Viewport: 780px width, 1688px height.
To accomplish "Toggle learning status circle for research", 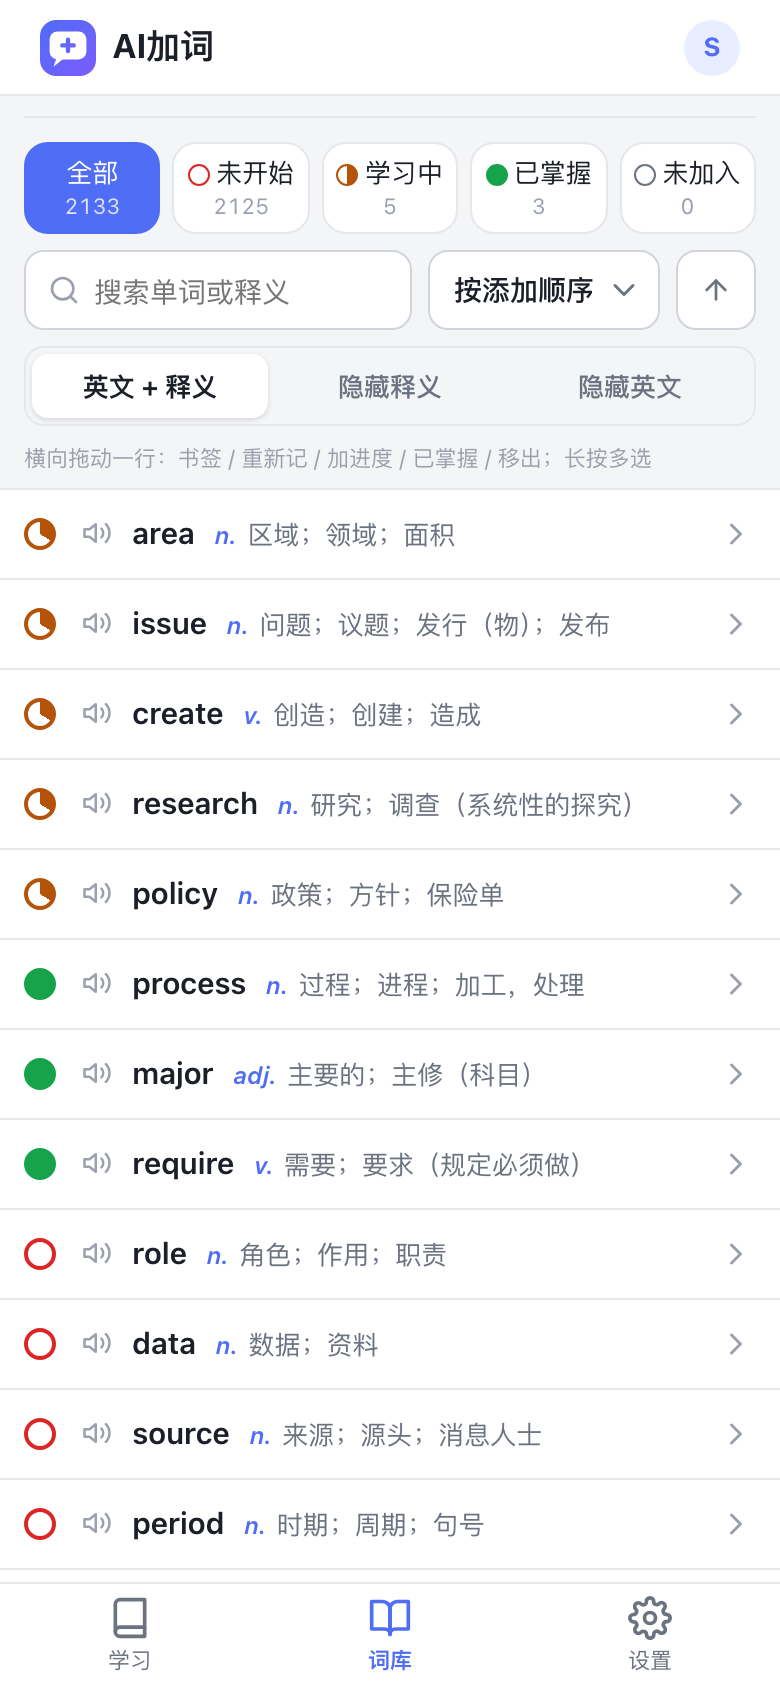I will point(40,804).
